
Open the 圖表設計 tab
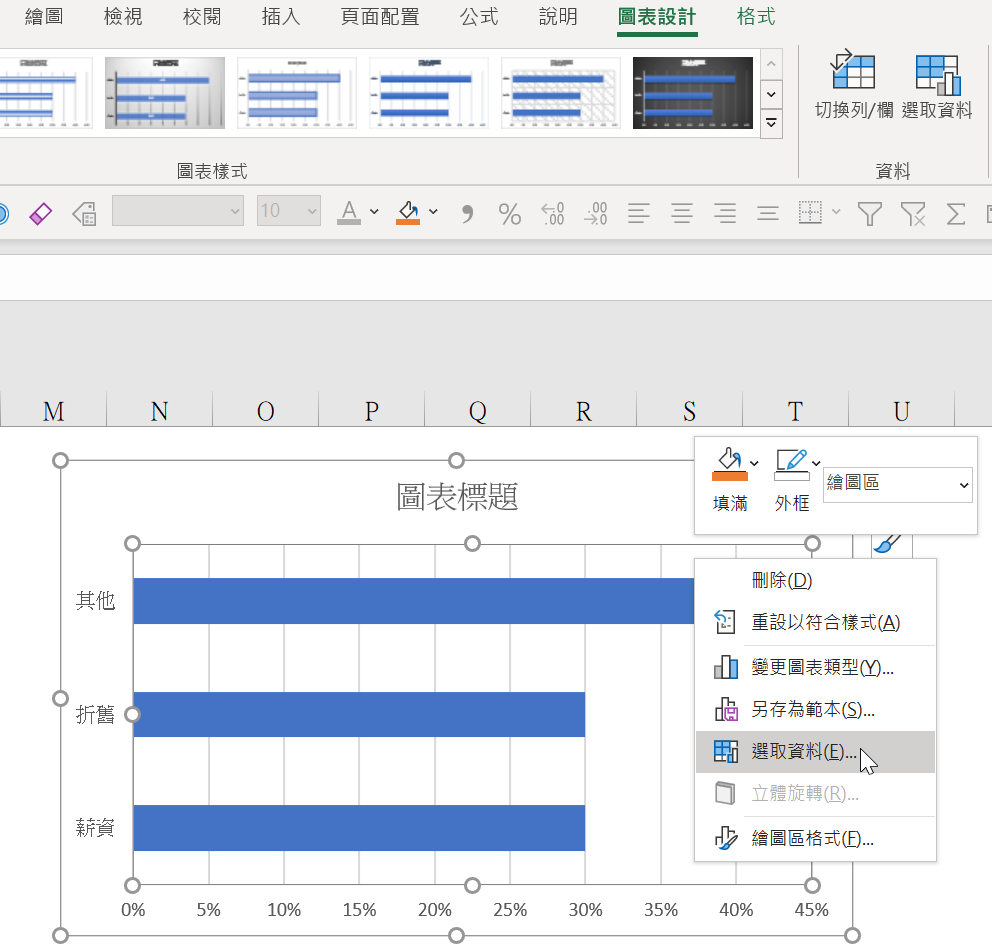(657, 17)
